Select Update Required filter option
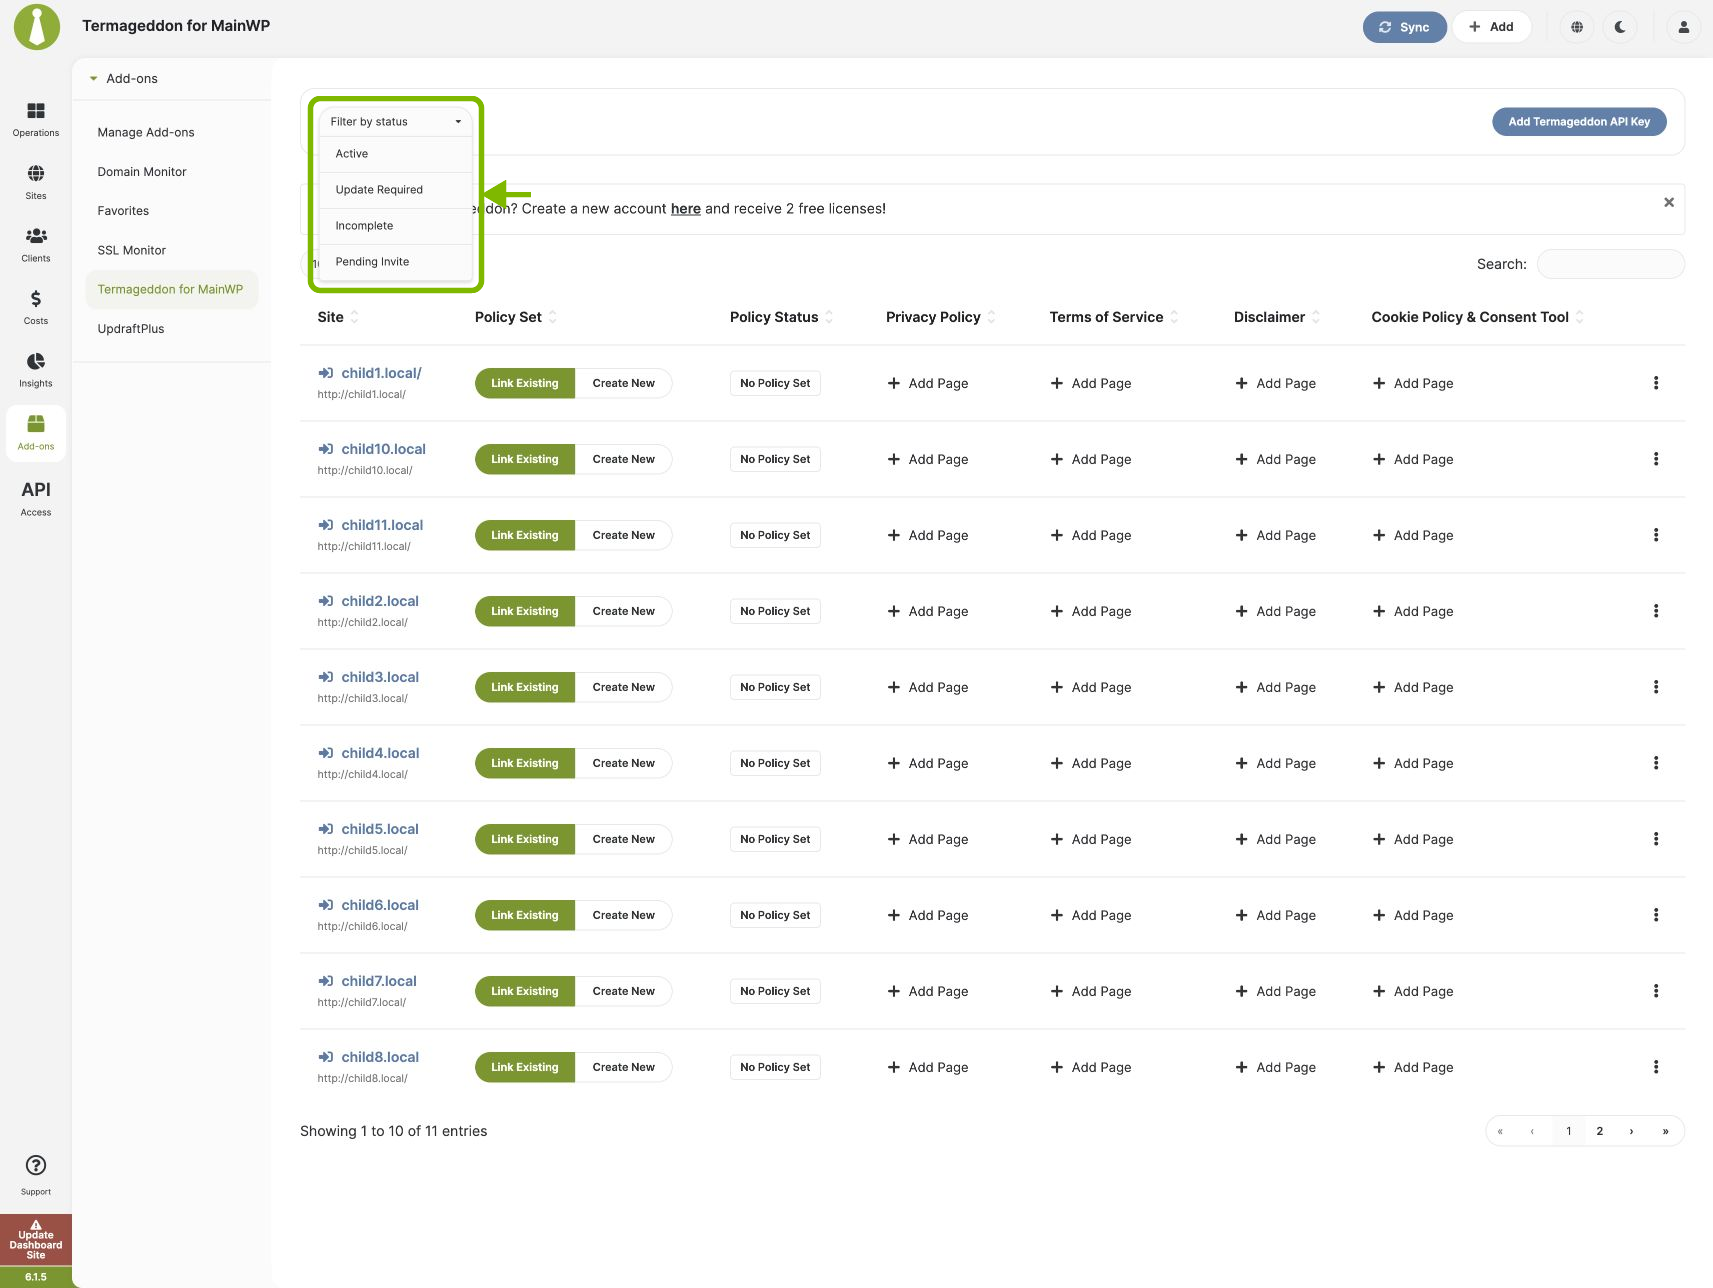 pyautogui.click(x=396, y=190)
